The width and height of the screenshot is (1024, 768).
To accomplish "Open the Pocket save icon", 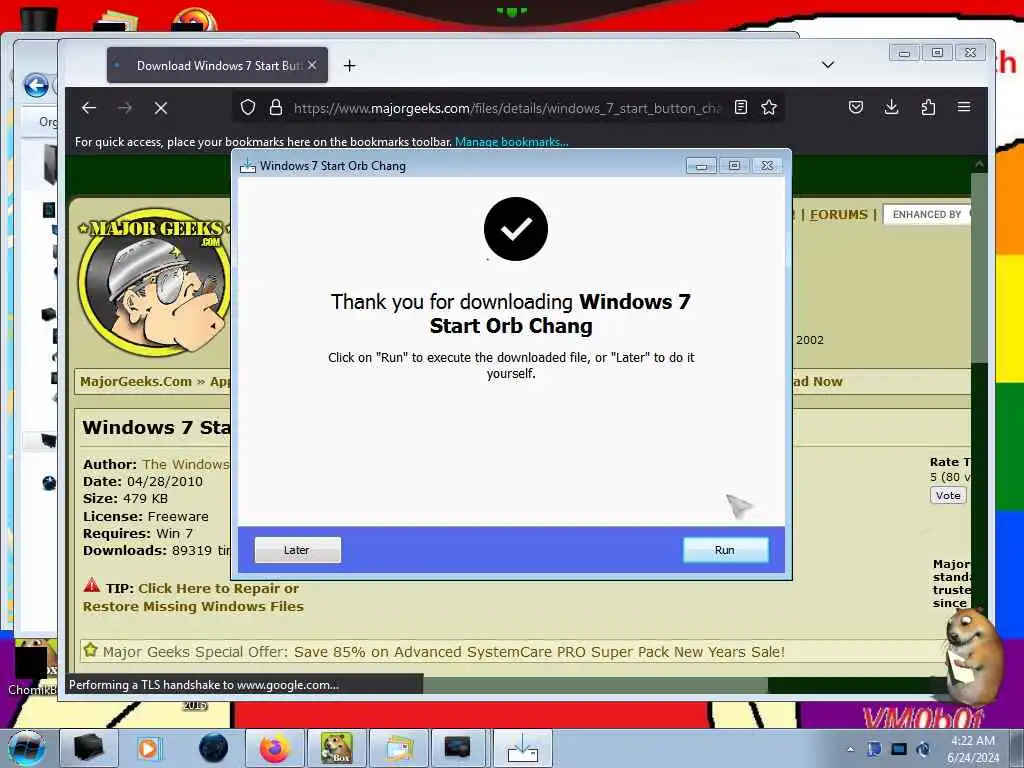I will [x=856, y=107].
